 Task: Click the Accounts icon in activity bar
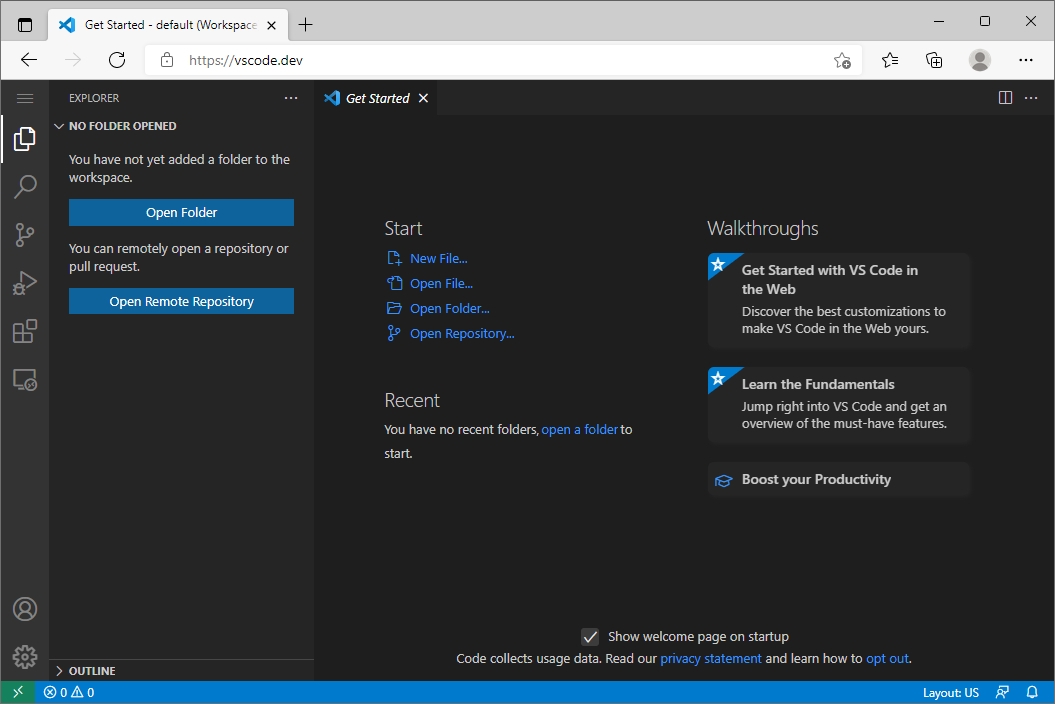(25, 609)
